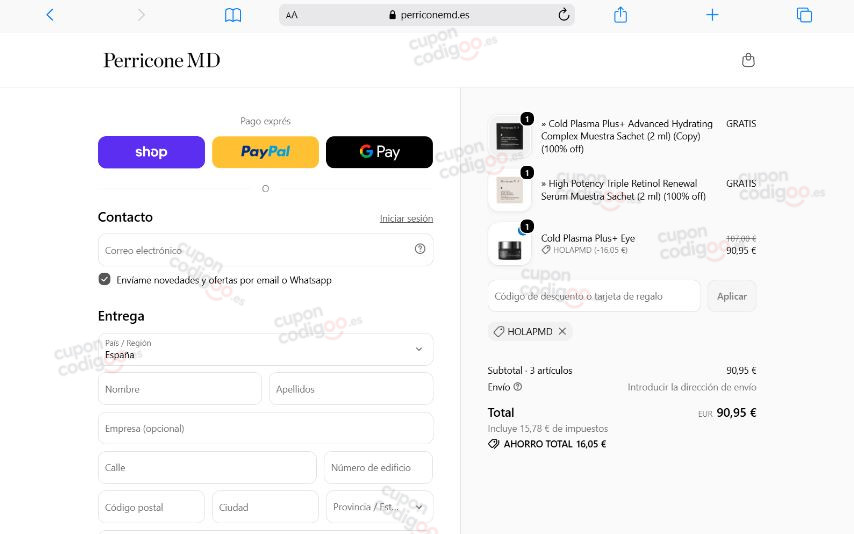Screen dimensions: 854x534
Task: Click the Envío info question mark icon
Action: (517, 386)
